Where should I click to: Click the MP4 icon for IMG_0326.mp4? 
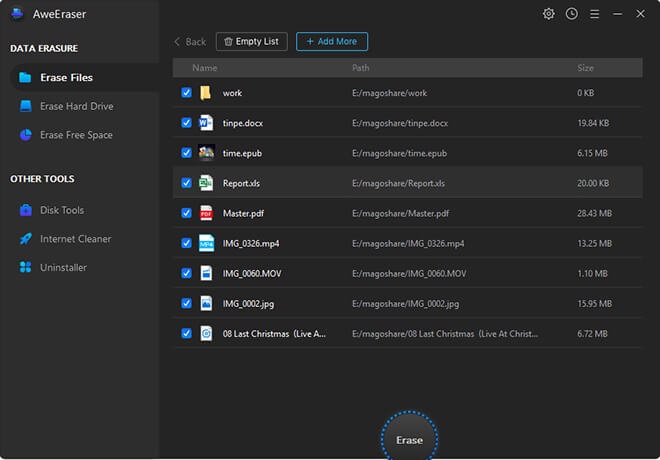coord(206,243)
